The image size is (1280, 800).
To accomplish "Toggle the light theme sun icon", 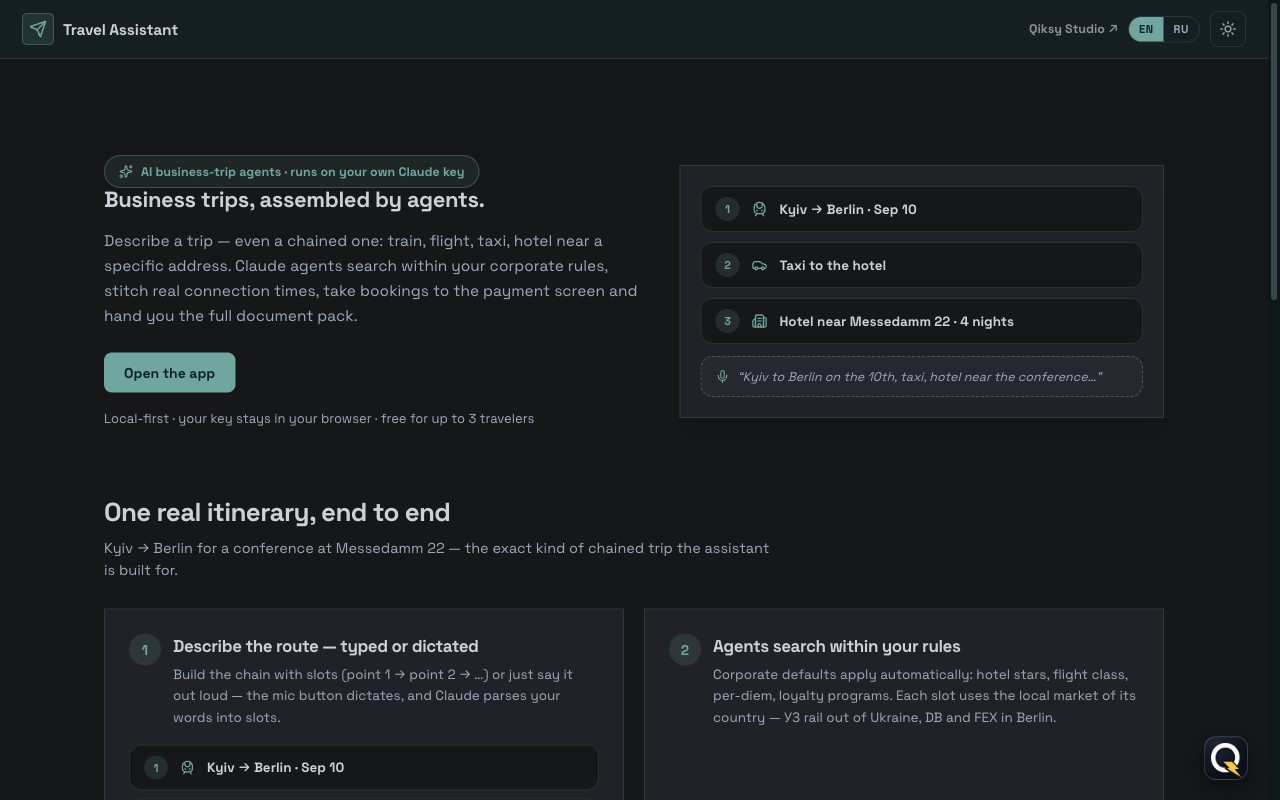I will coord(1228,29).
